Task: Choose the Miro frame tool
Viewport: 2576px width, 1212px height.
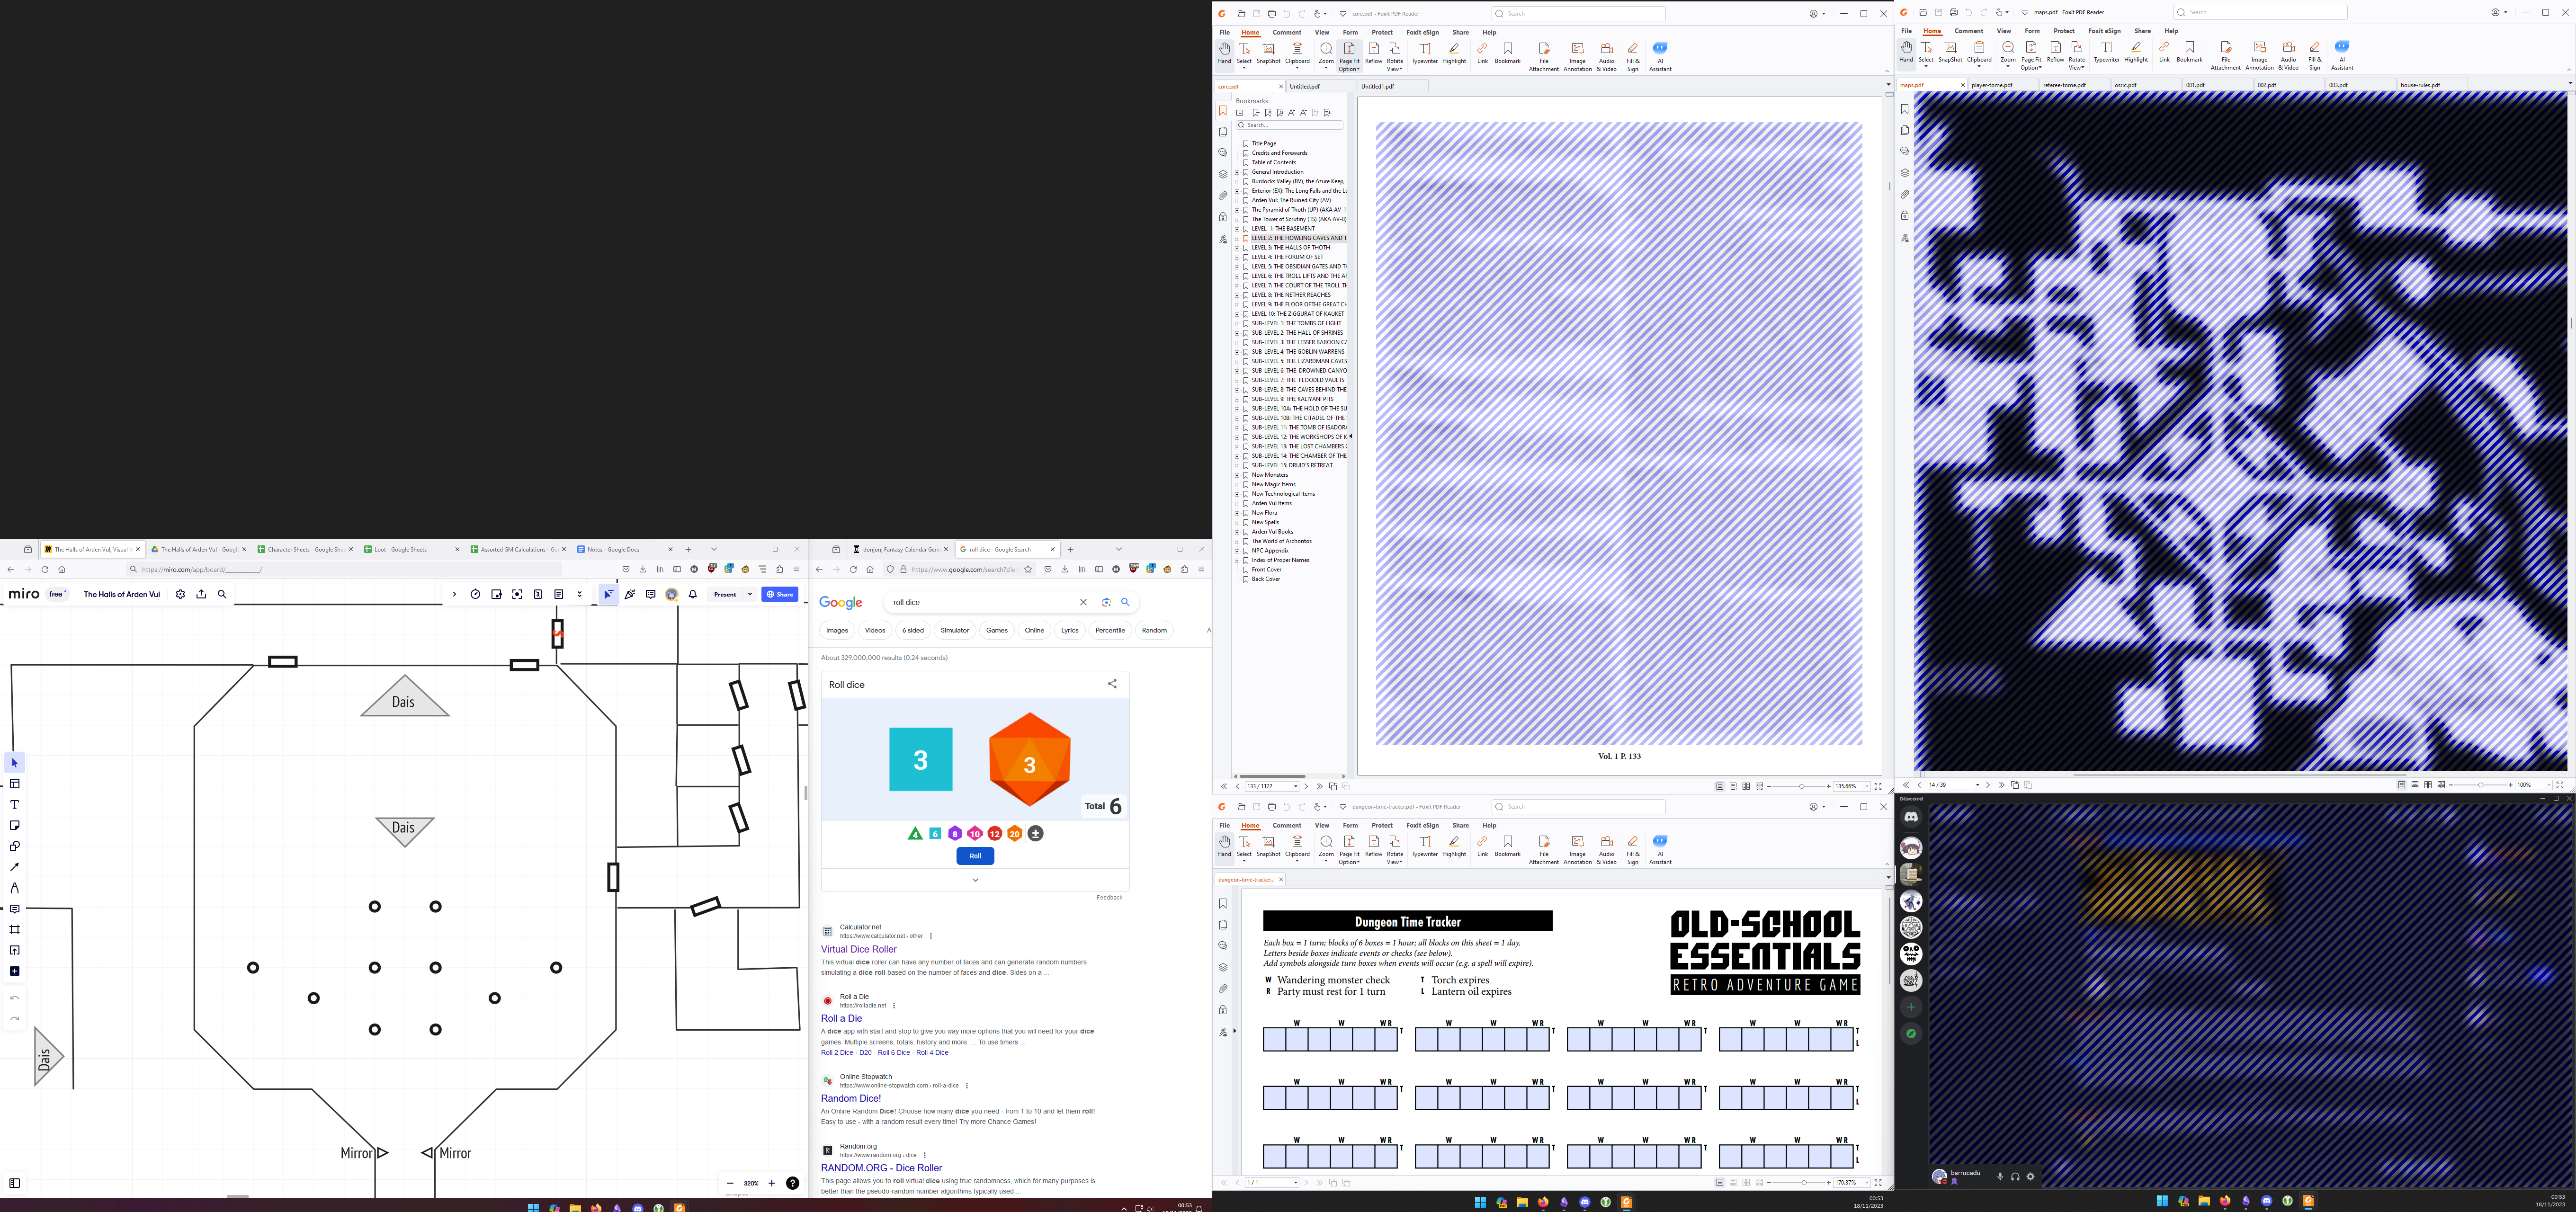Action: click(14, 930)
